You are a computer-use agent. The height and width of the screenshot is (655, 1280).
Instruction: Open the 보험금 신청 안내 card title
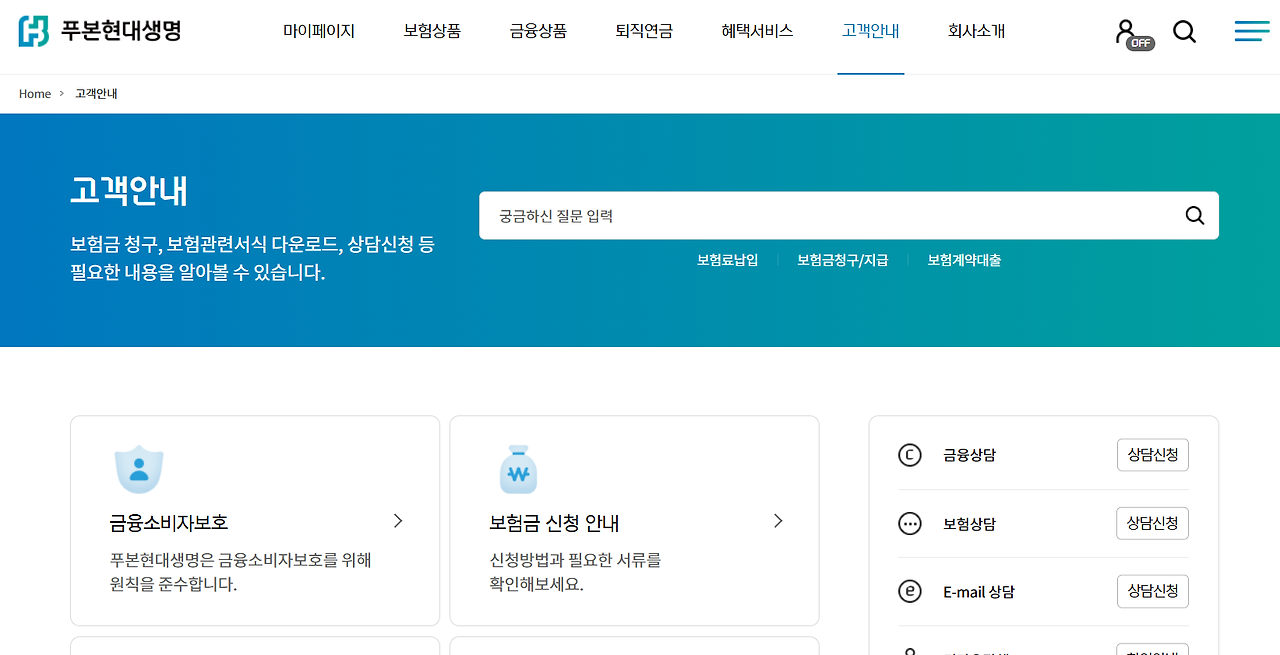[555, 523]
